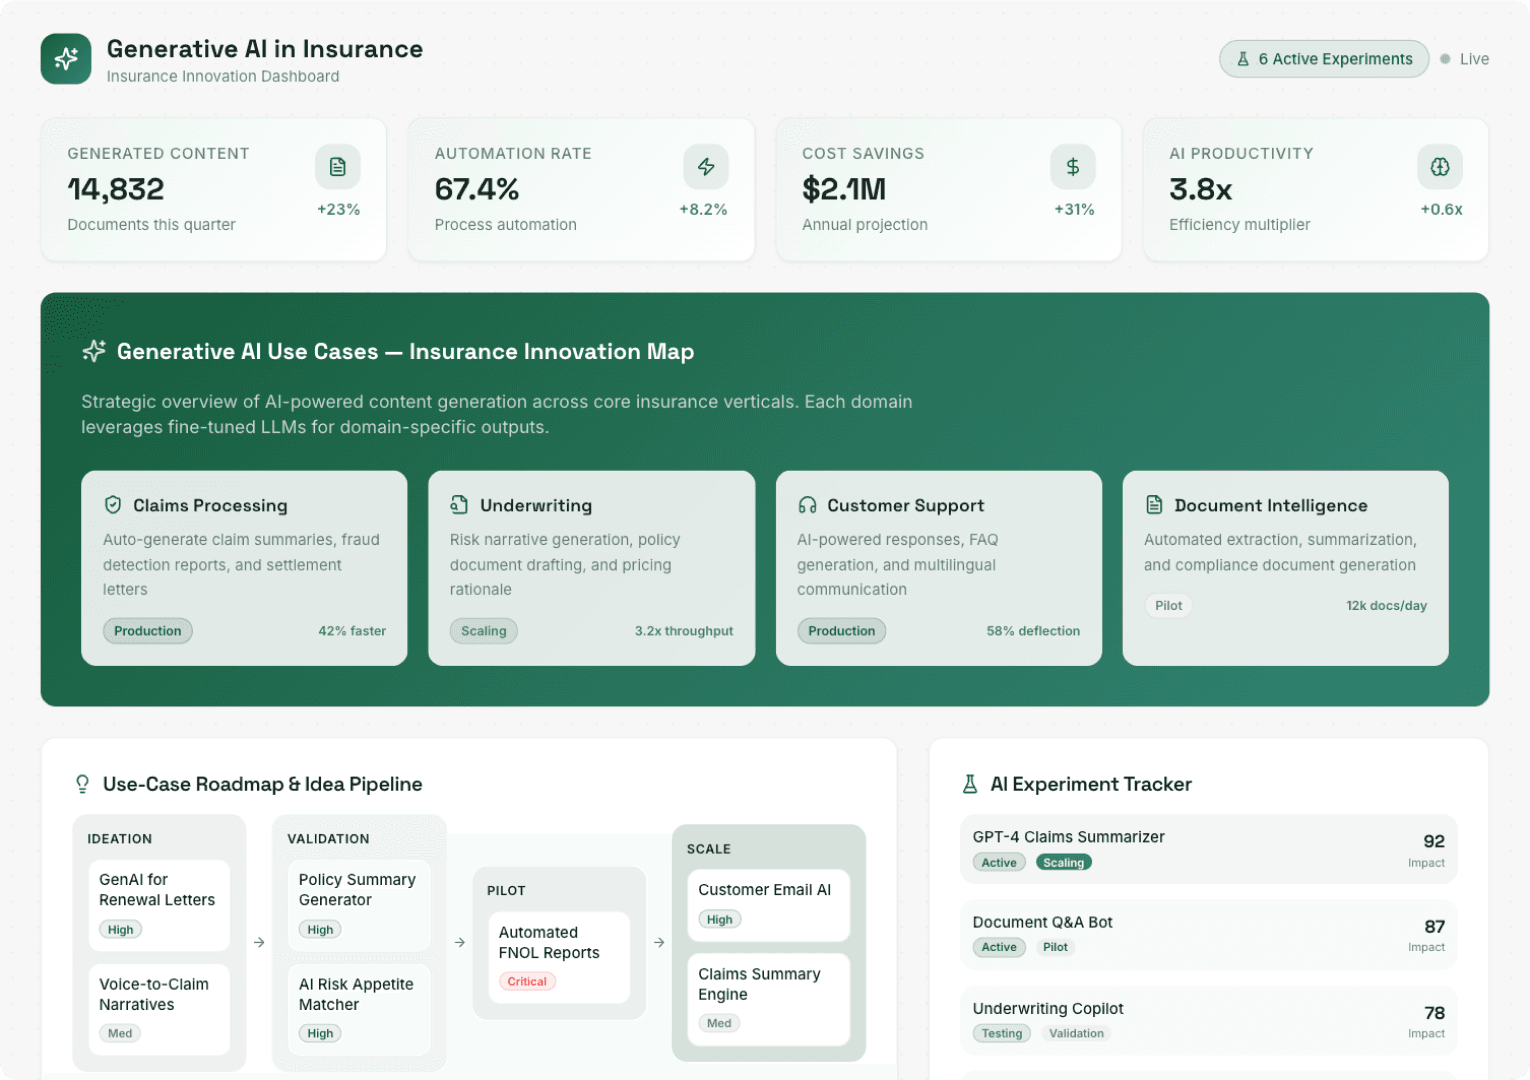Click the file search icon on Underwriting card

pyautogui.click(x=459, y=505)
